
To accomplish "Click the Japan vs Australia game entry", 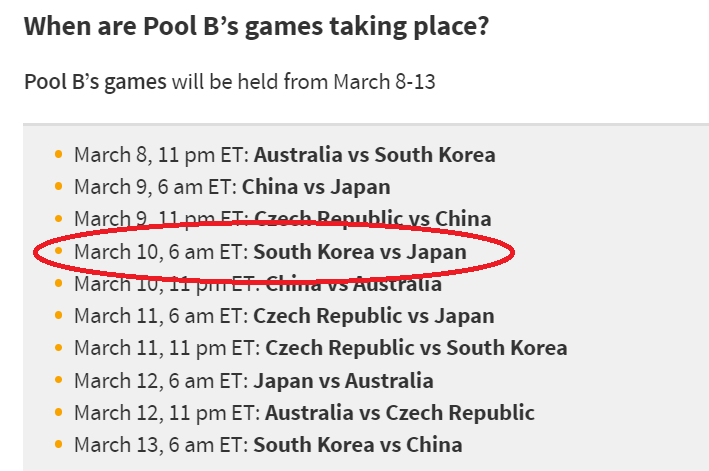I will point(343,381).
